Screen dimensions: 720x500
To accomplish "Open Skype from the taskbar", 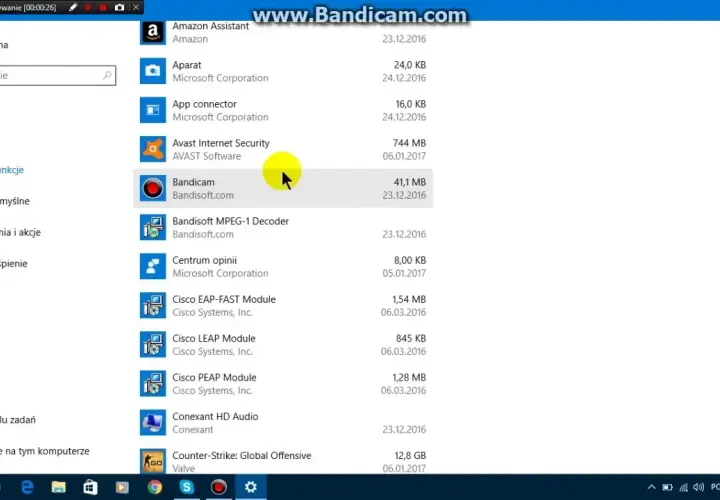I will point(186,487).
